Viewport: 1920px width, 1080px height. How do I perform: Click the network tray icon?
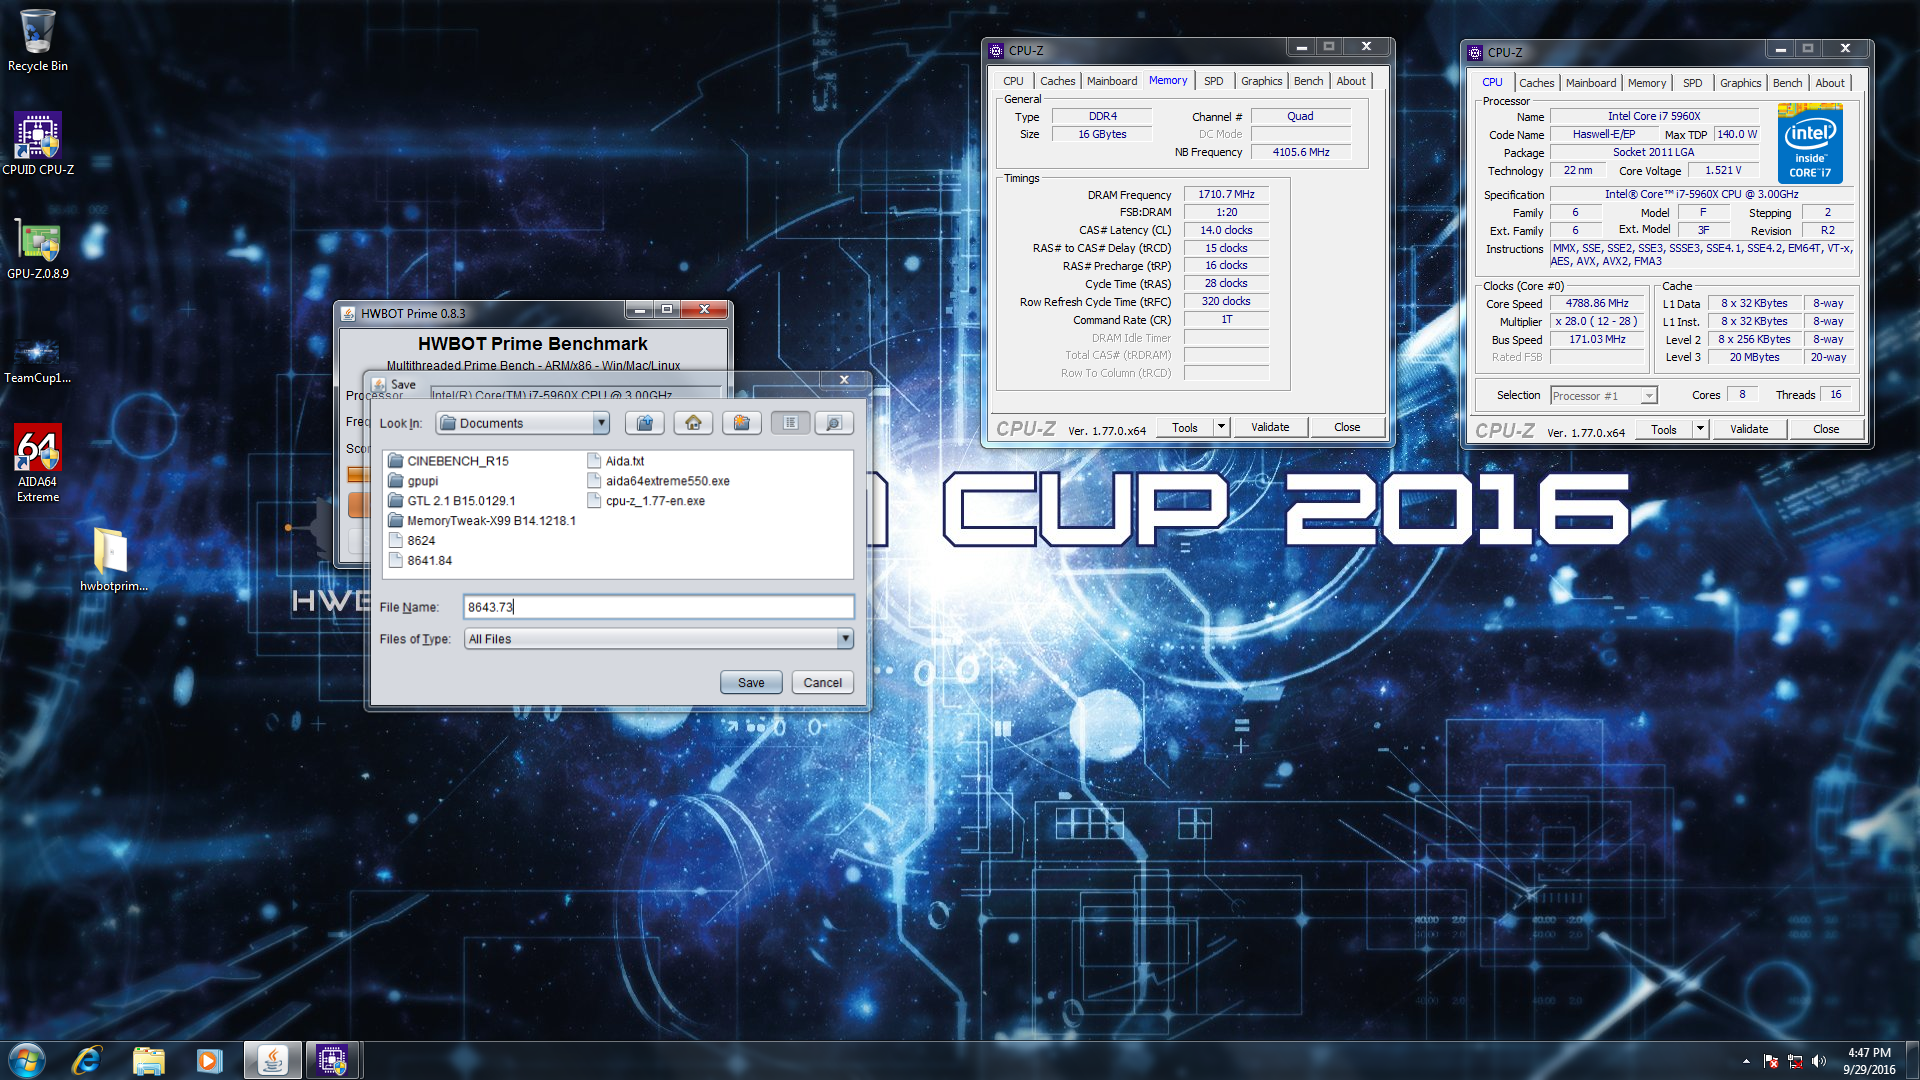[1795, 1061]
